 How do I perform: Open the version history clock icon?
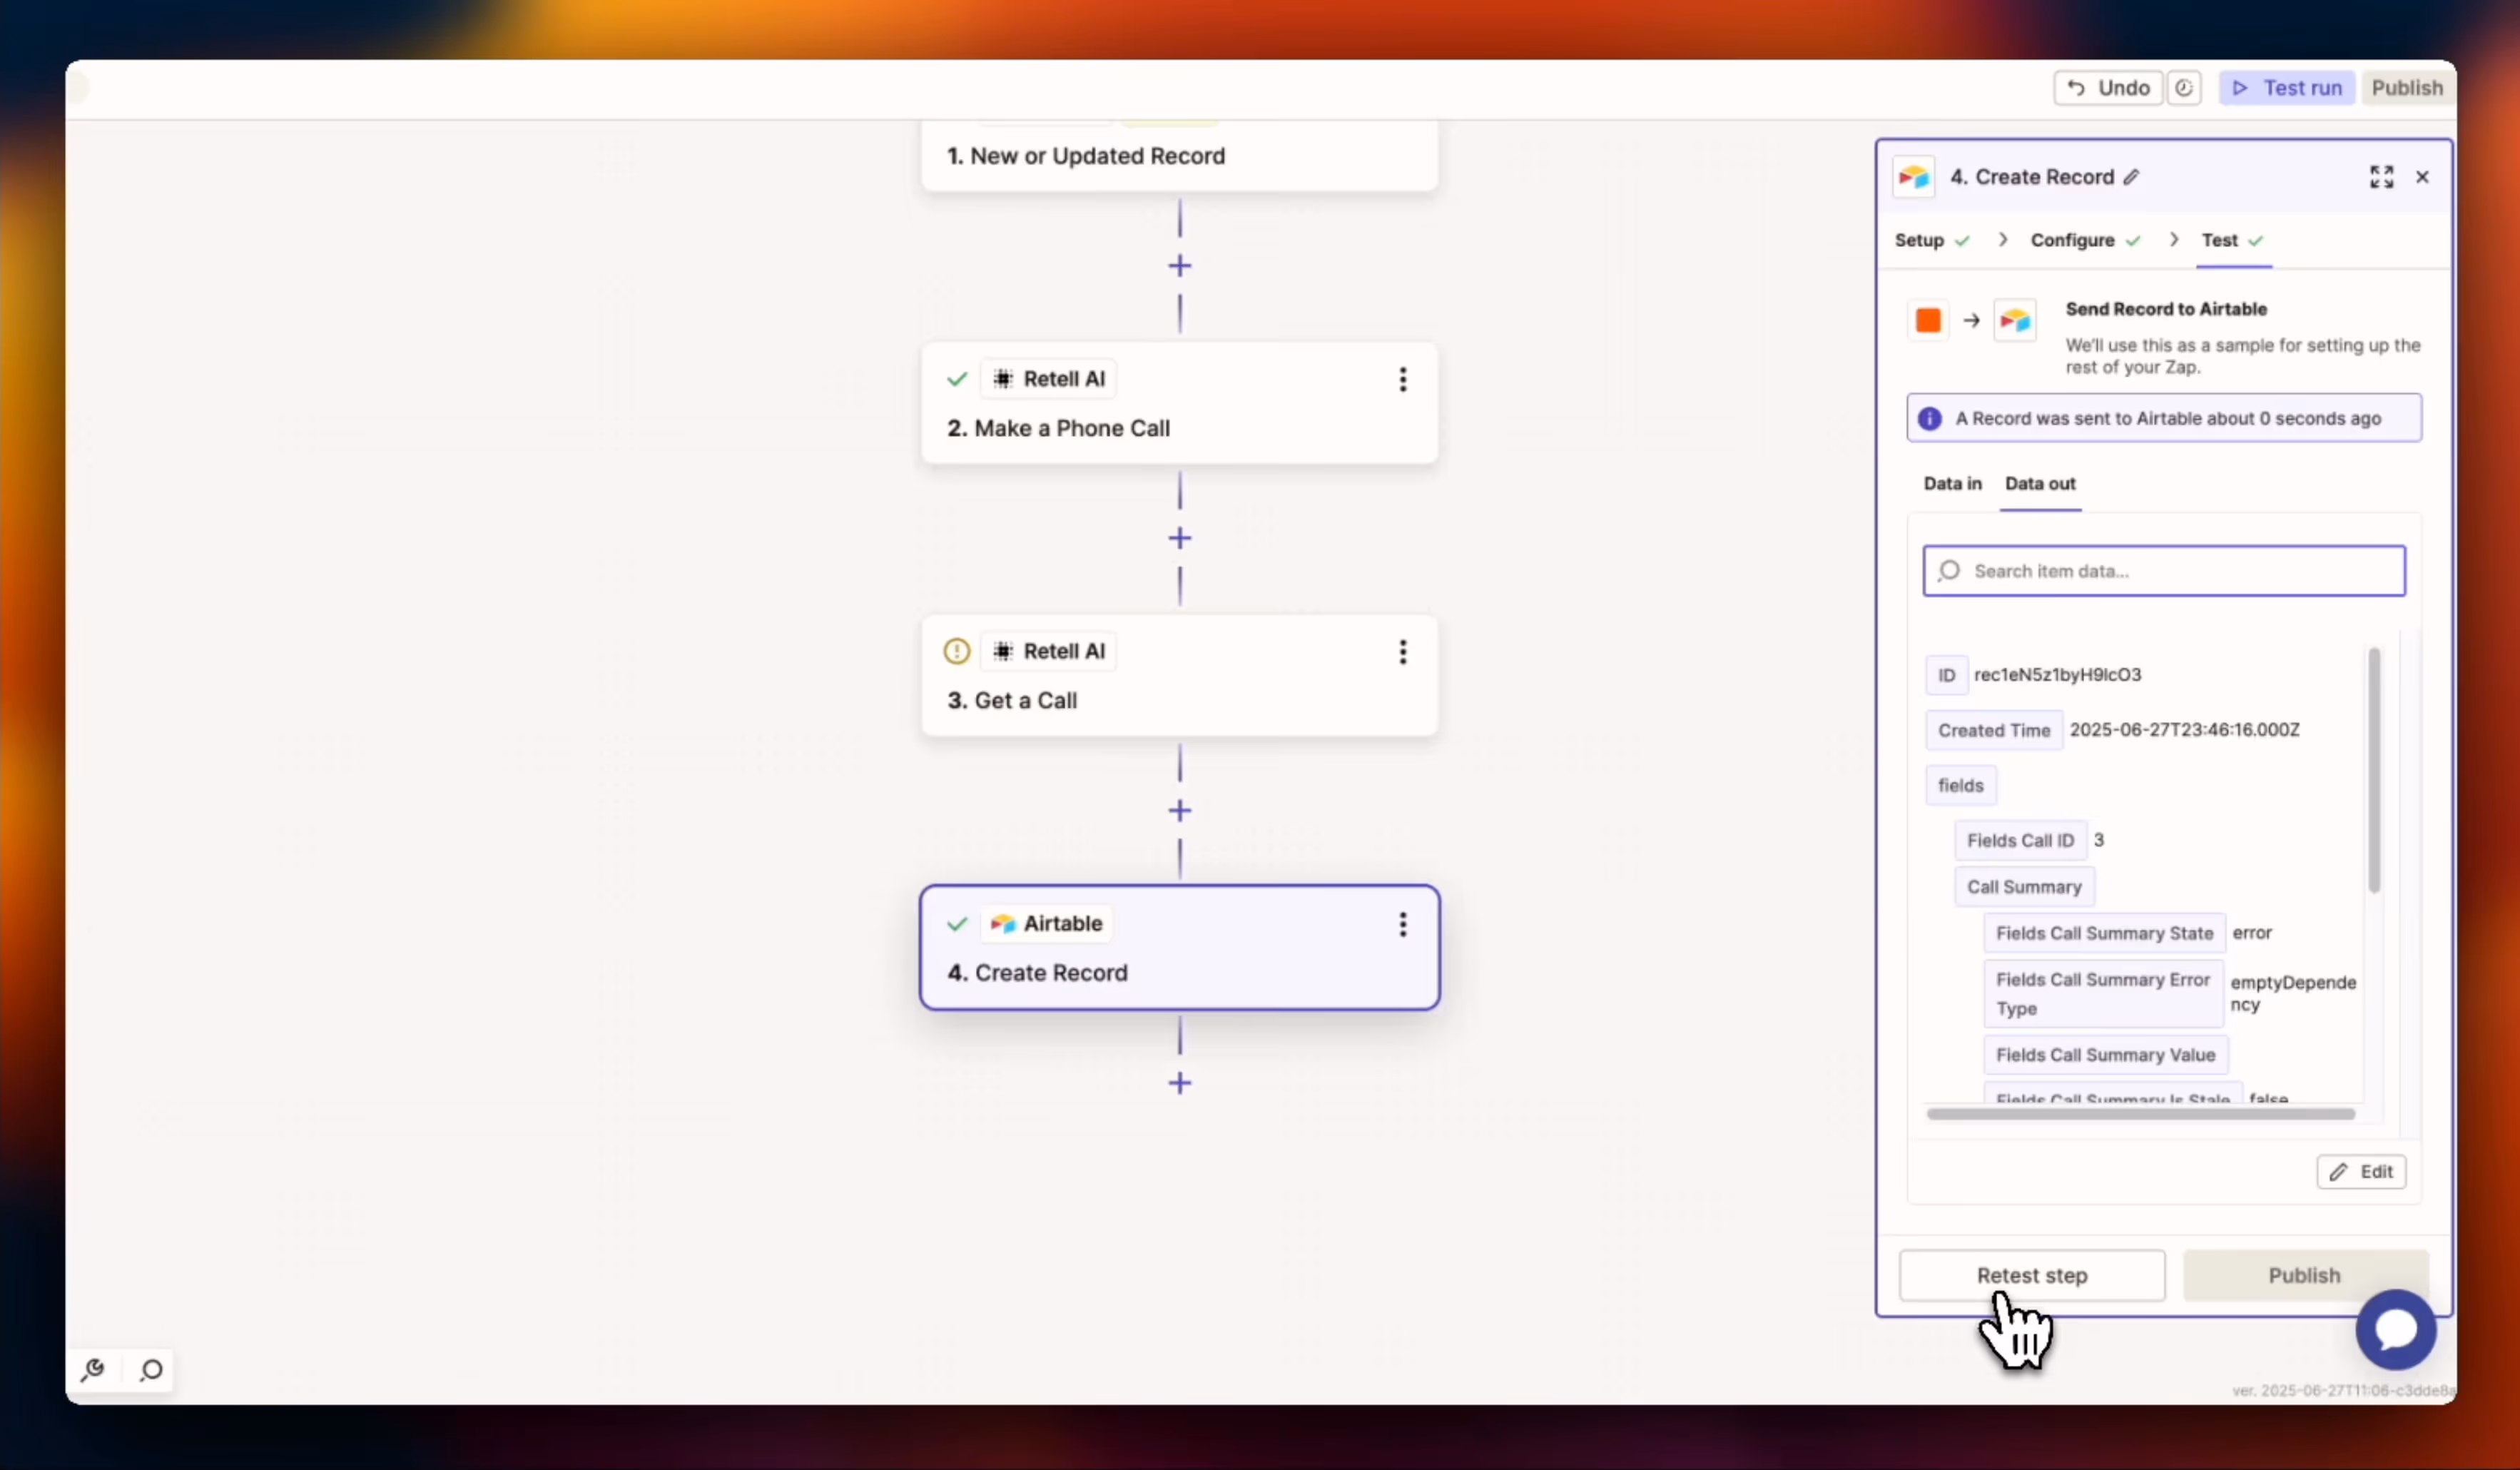[2184, 88]
